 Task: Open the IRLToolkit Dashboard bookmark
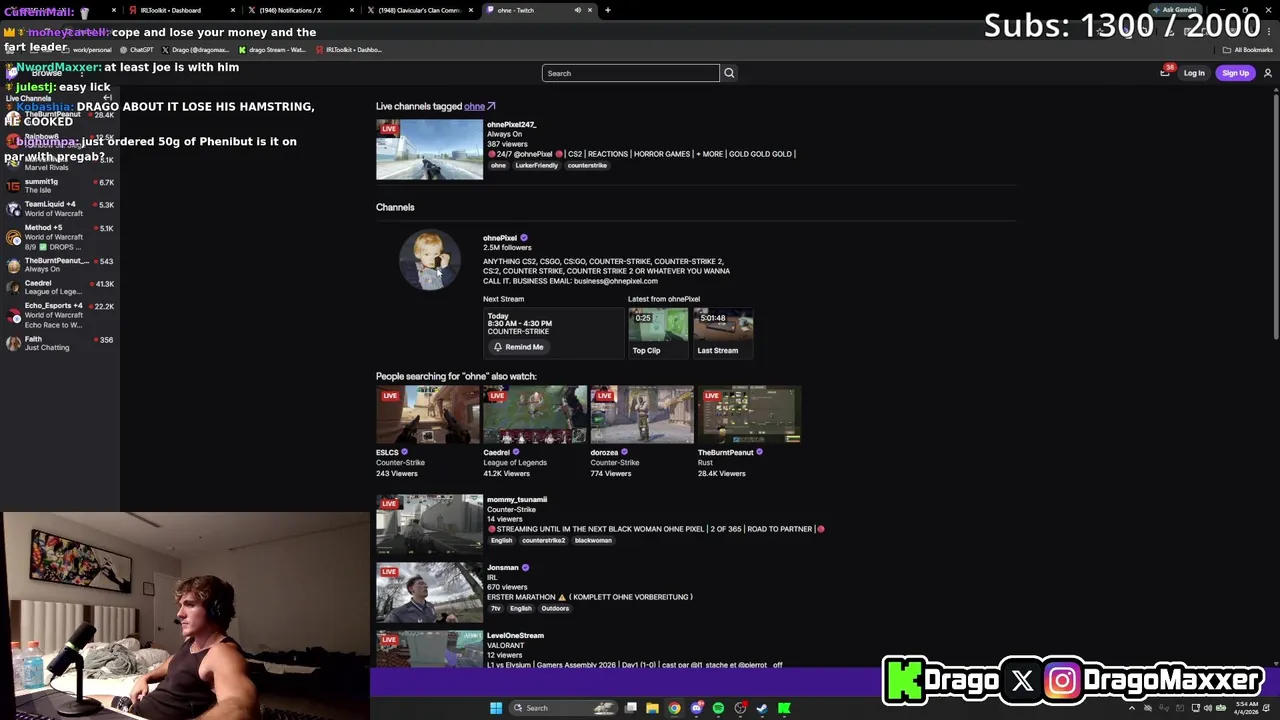click(x=347, y=49)
